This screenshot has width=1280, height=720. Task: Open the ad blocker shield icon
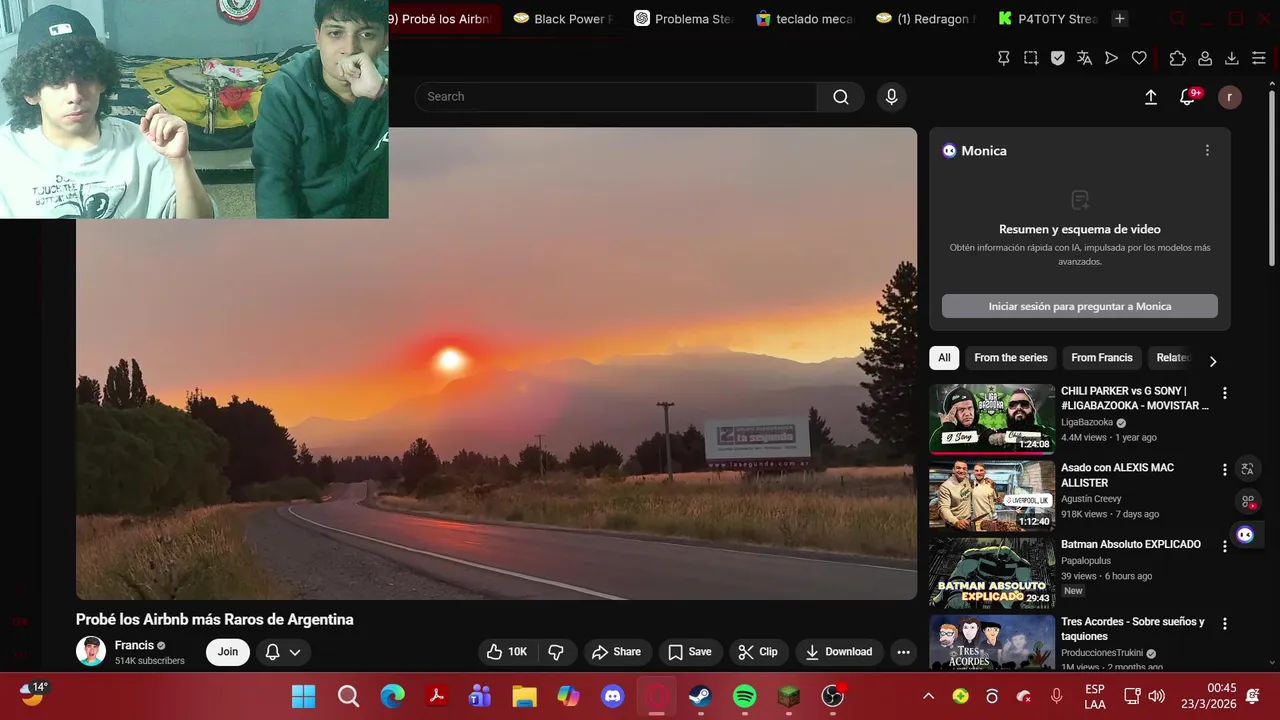pos(1058,58)
